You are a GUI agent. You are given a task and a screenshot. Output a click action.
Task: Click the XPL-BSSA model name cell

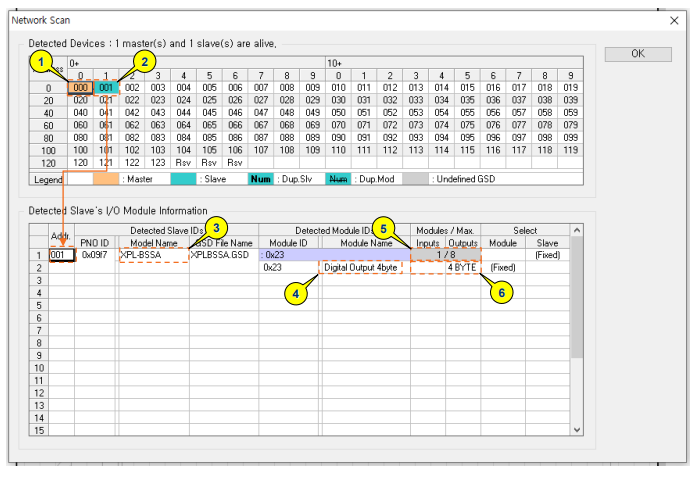(153, 255)
